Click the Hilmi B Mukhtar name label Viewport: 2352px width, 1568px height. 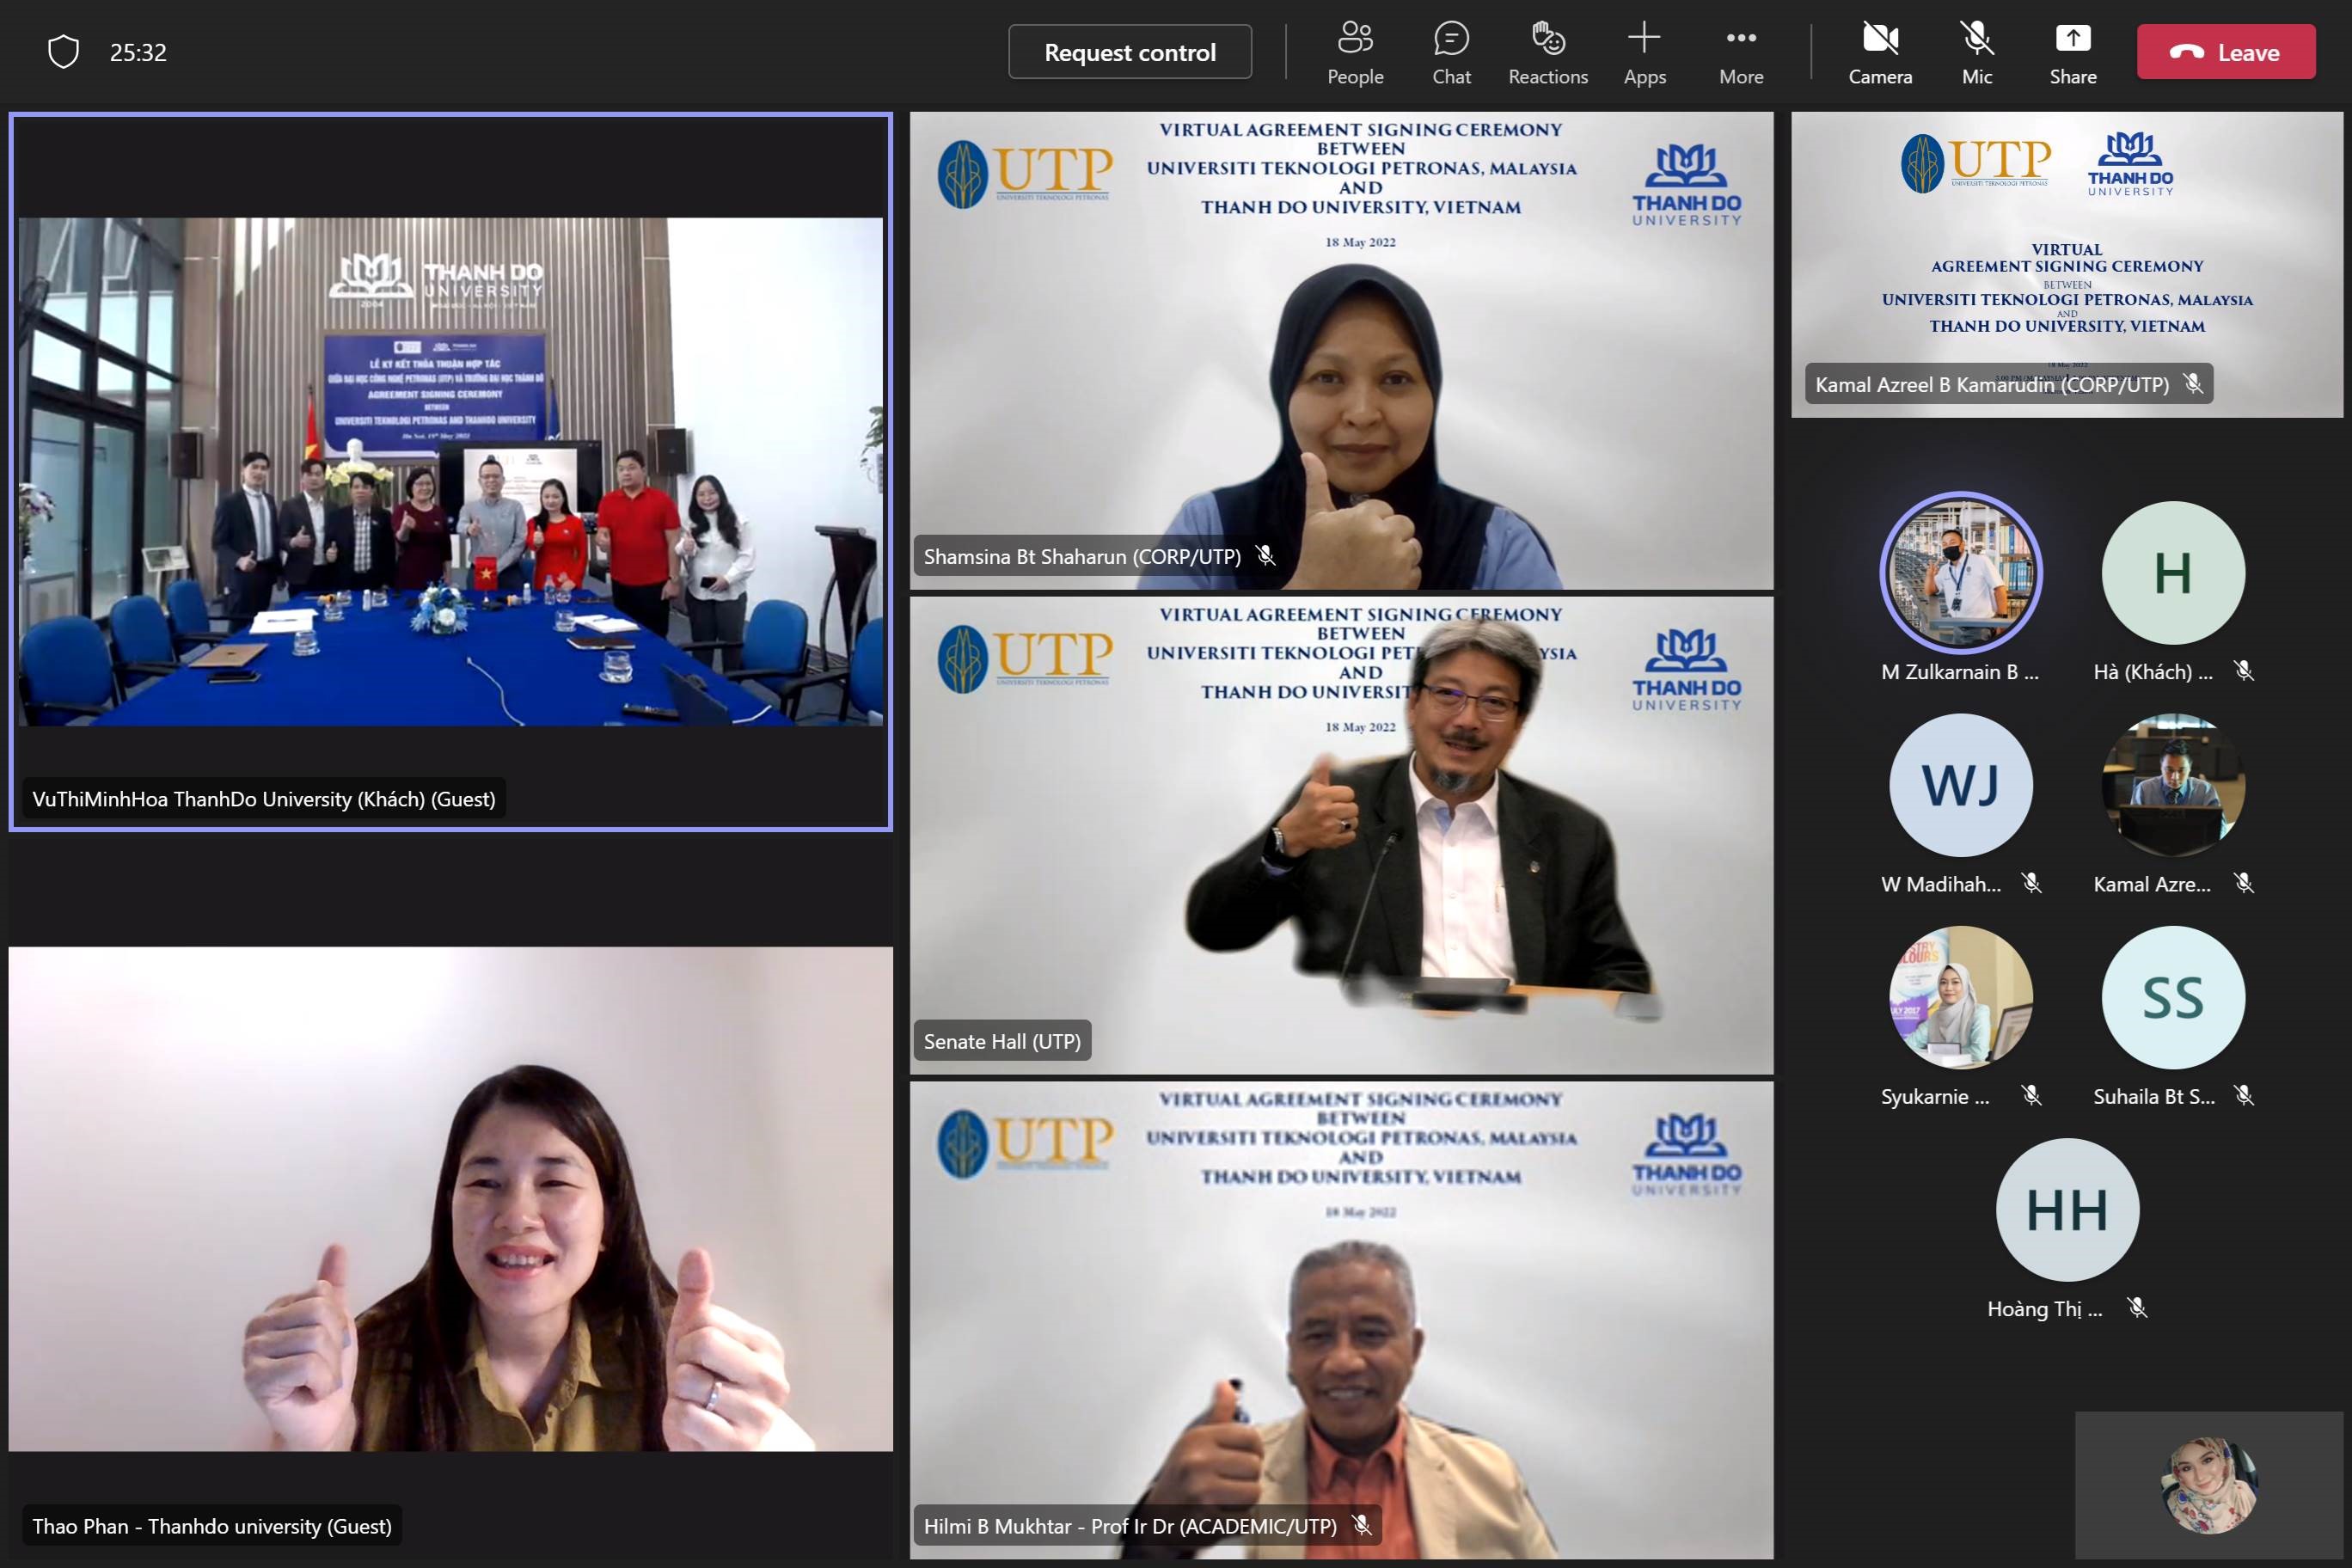click(x=1130, y=1526)
